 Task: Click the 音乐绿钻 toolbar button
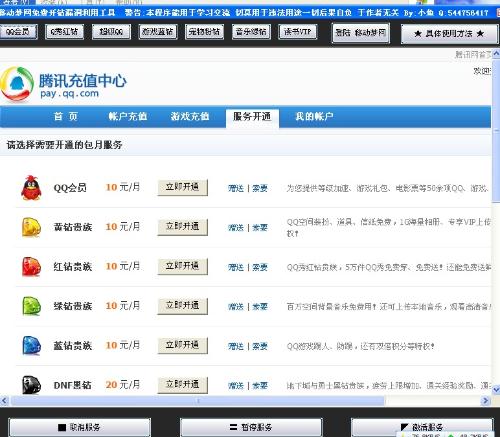coord(251,32)
